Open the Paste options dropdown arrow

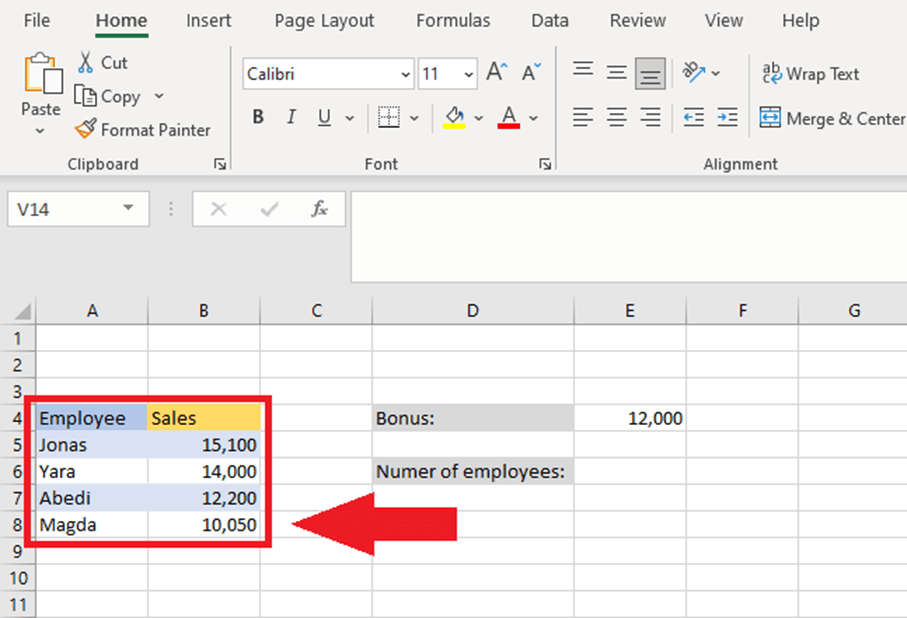tap(40, 131)
